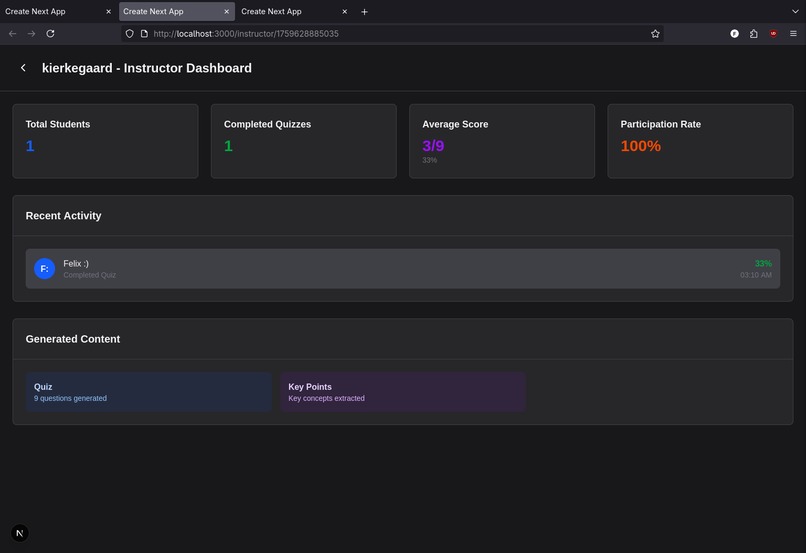The width and height of the screenshot is (806, 553).
Task: Go back using the dashboard back chevron
Action: [23, 68]
